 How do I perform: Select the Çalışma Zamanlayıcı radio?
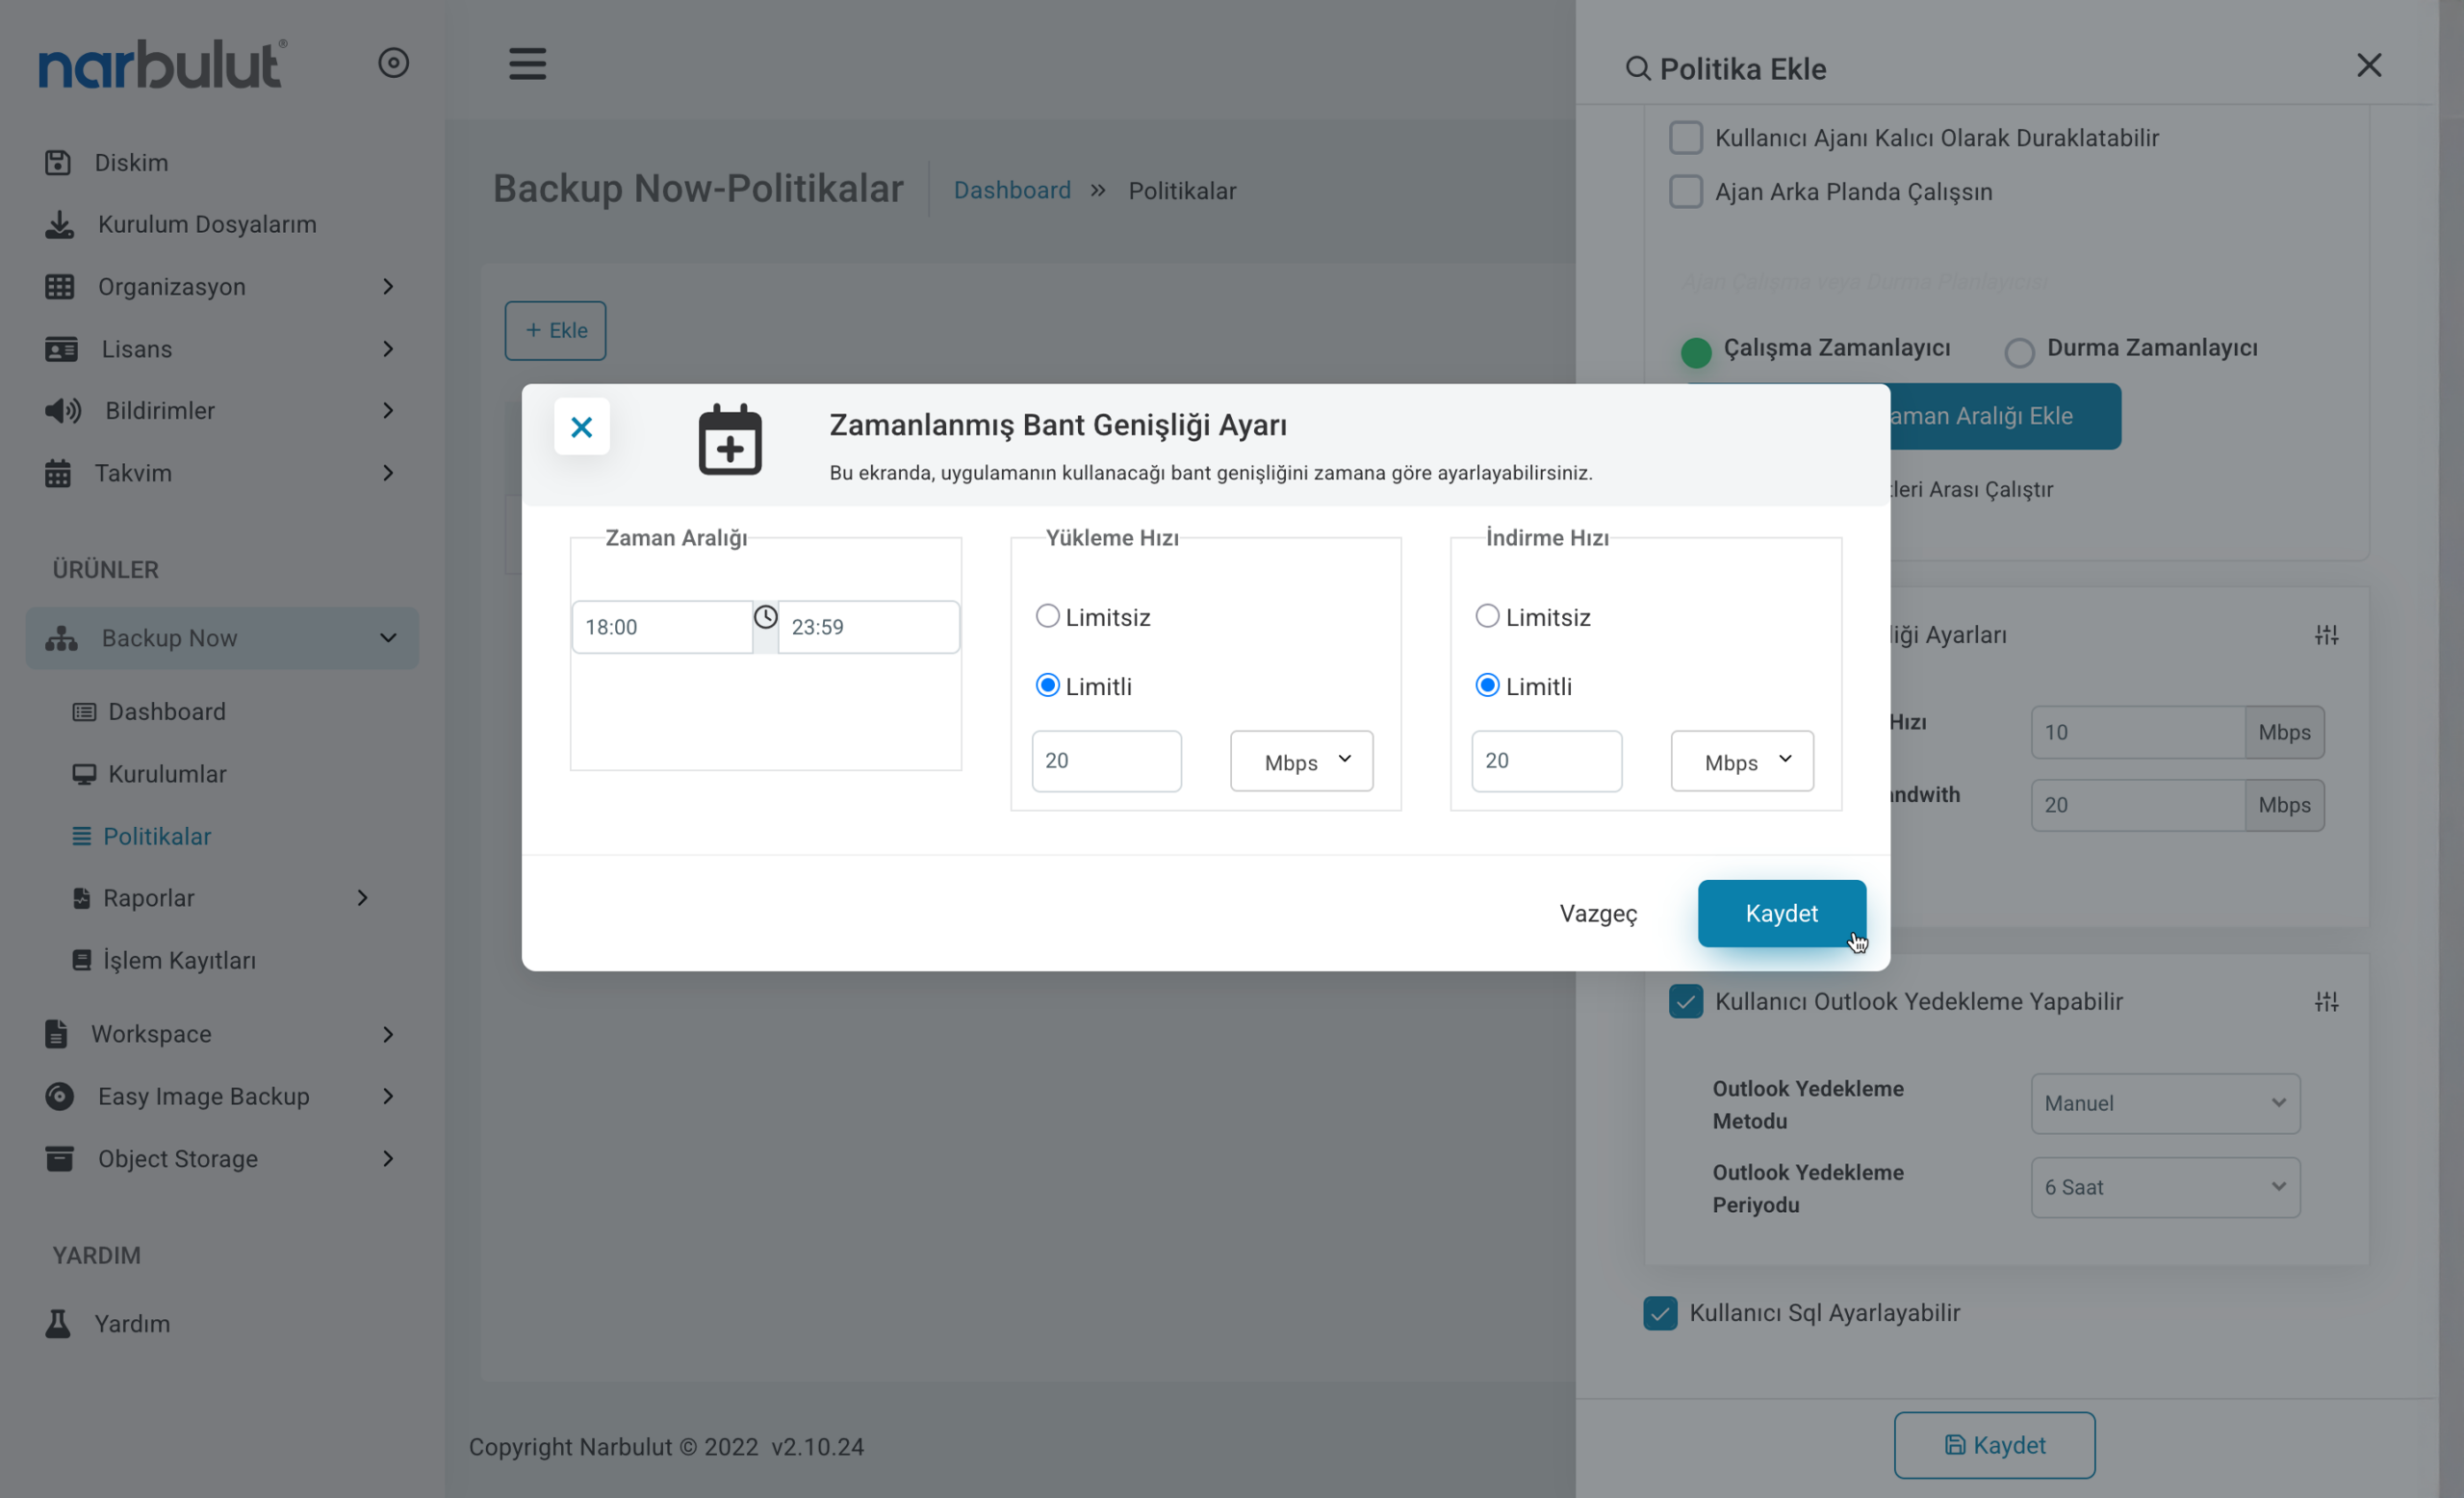pos(1695,352)
